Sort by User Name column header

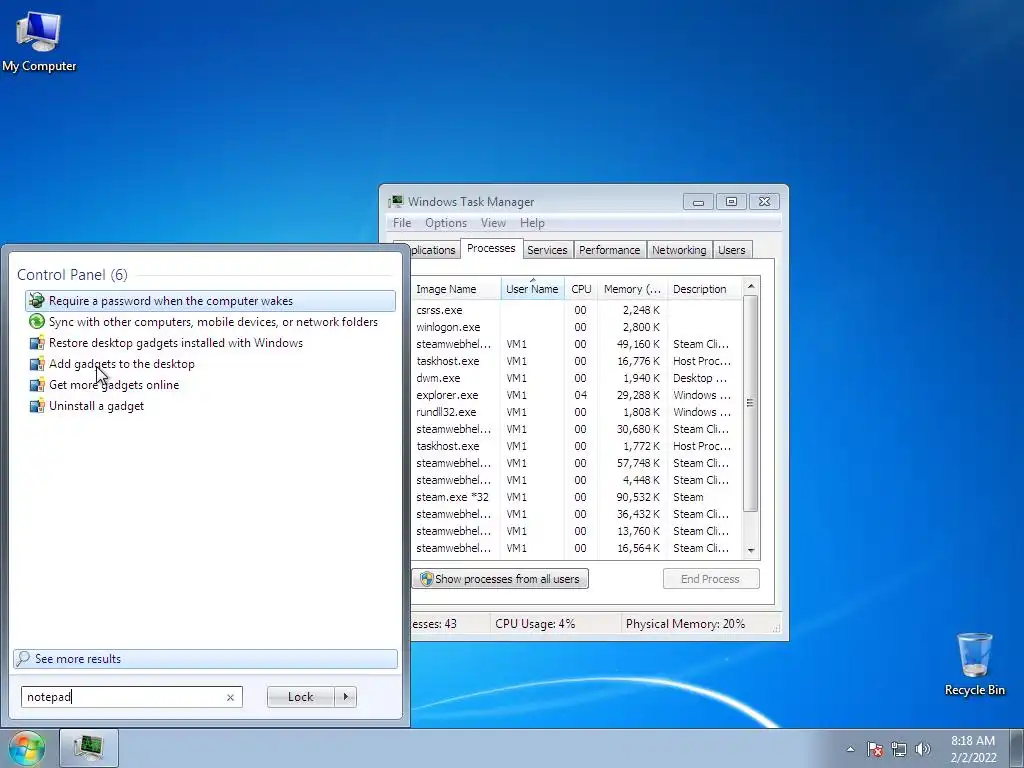pos(532,289)
